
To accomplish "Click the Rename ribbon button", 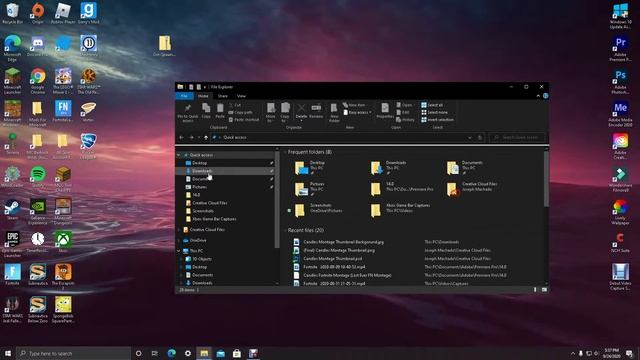I will (x=316, y=111).
